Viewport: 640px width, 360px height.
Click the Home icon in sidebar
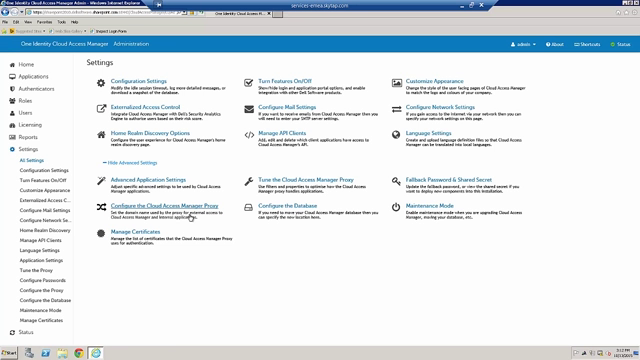12,64
